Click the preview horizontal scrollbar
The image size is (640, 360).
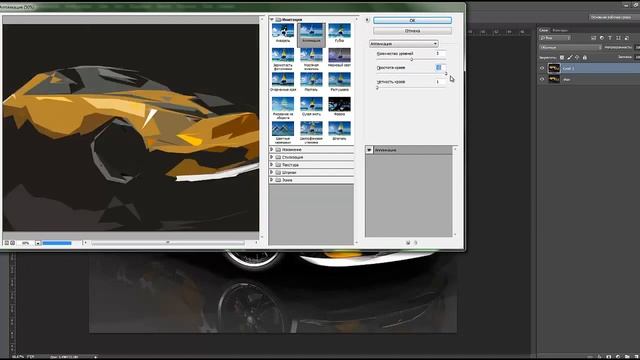168,243
